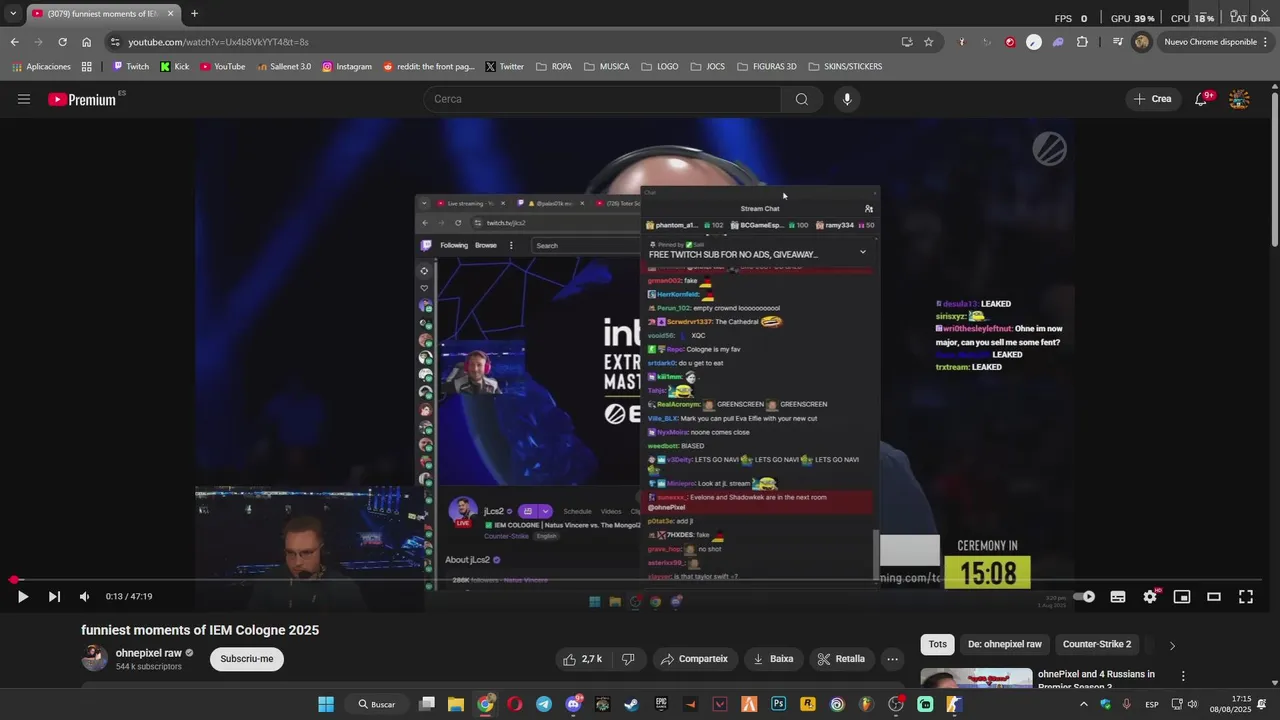The height and width of the screenshot is (720, 1280).
Task: Open Aplicaciones apps shortcut
Action: pyautogui.click(x=41, y=67)
